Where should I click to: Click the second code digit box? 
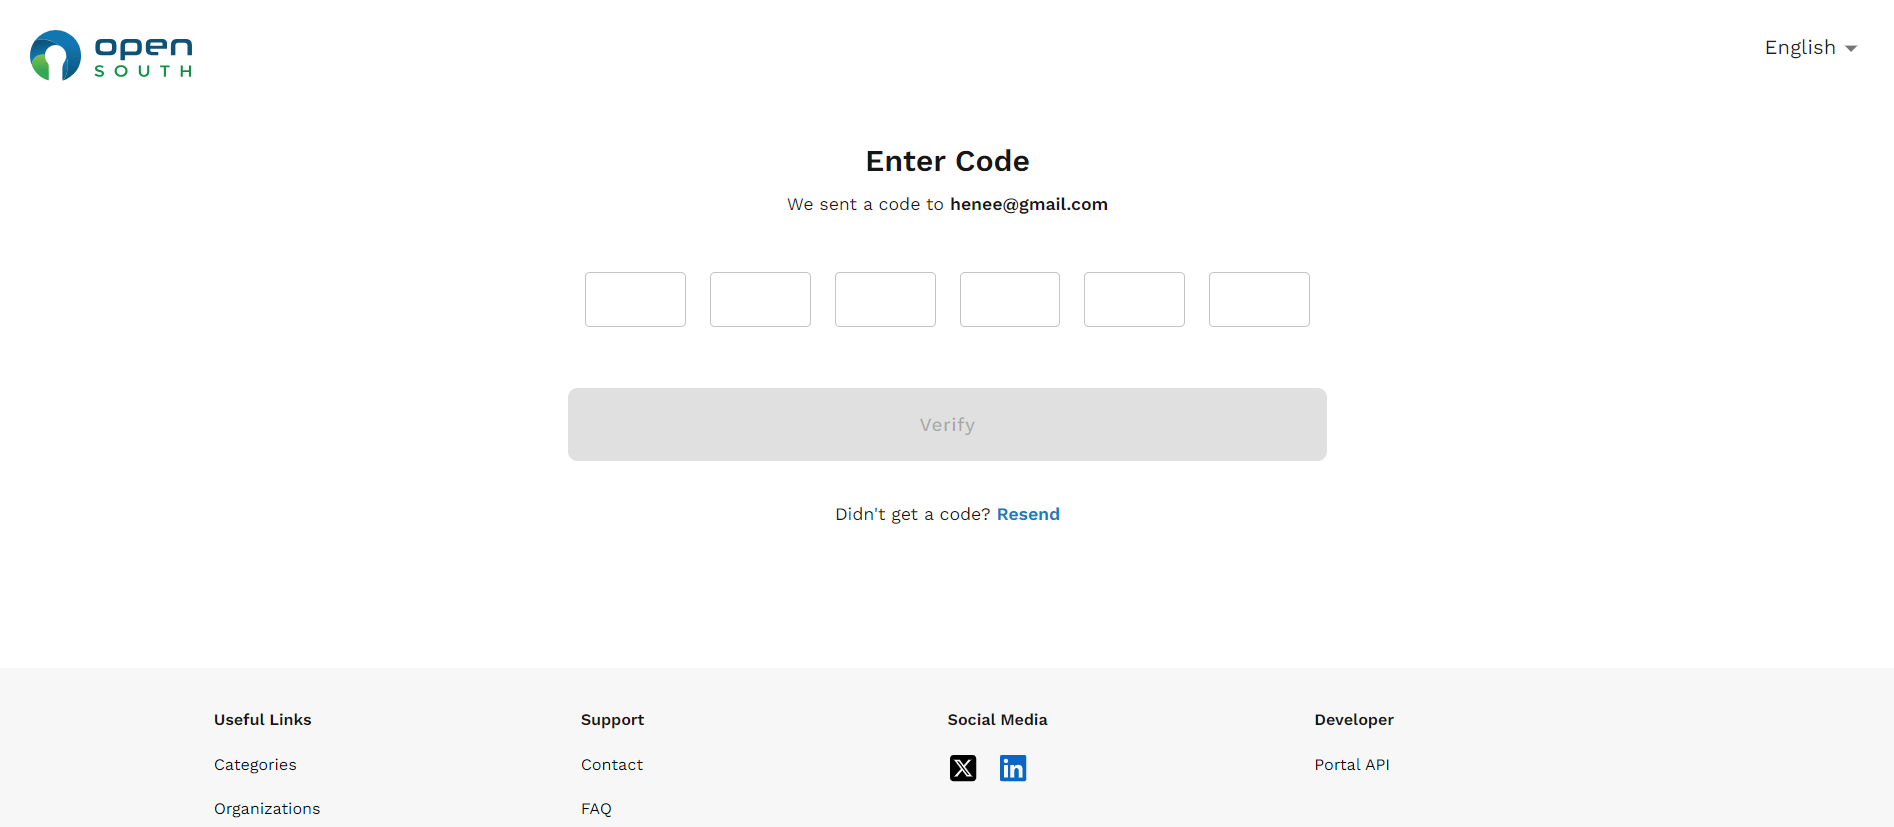760,299
